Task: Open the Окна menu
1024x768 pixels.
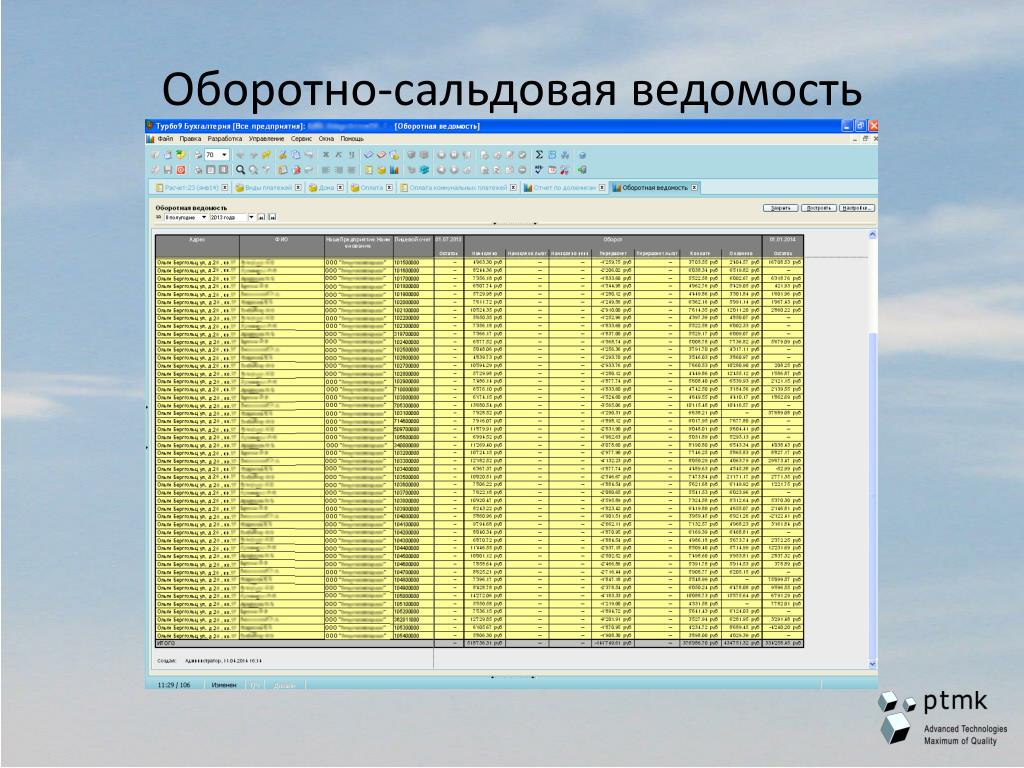Action: [x=327, y=138]
